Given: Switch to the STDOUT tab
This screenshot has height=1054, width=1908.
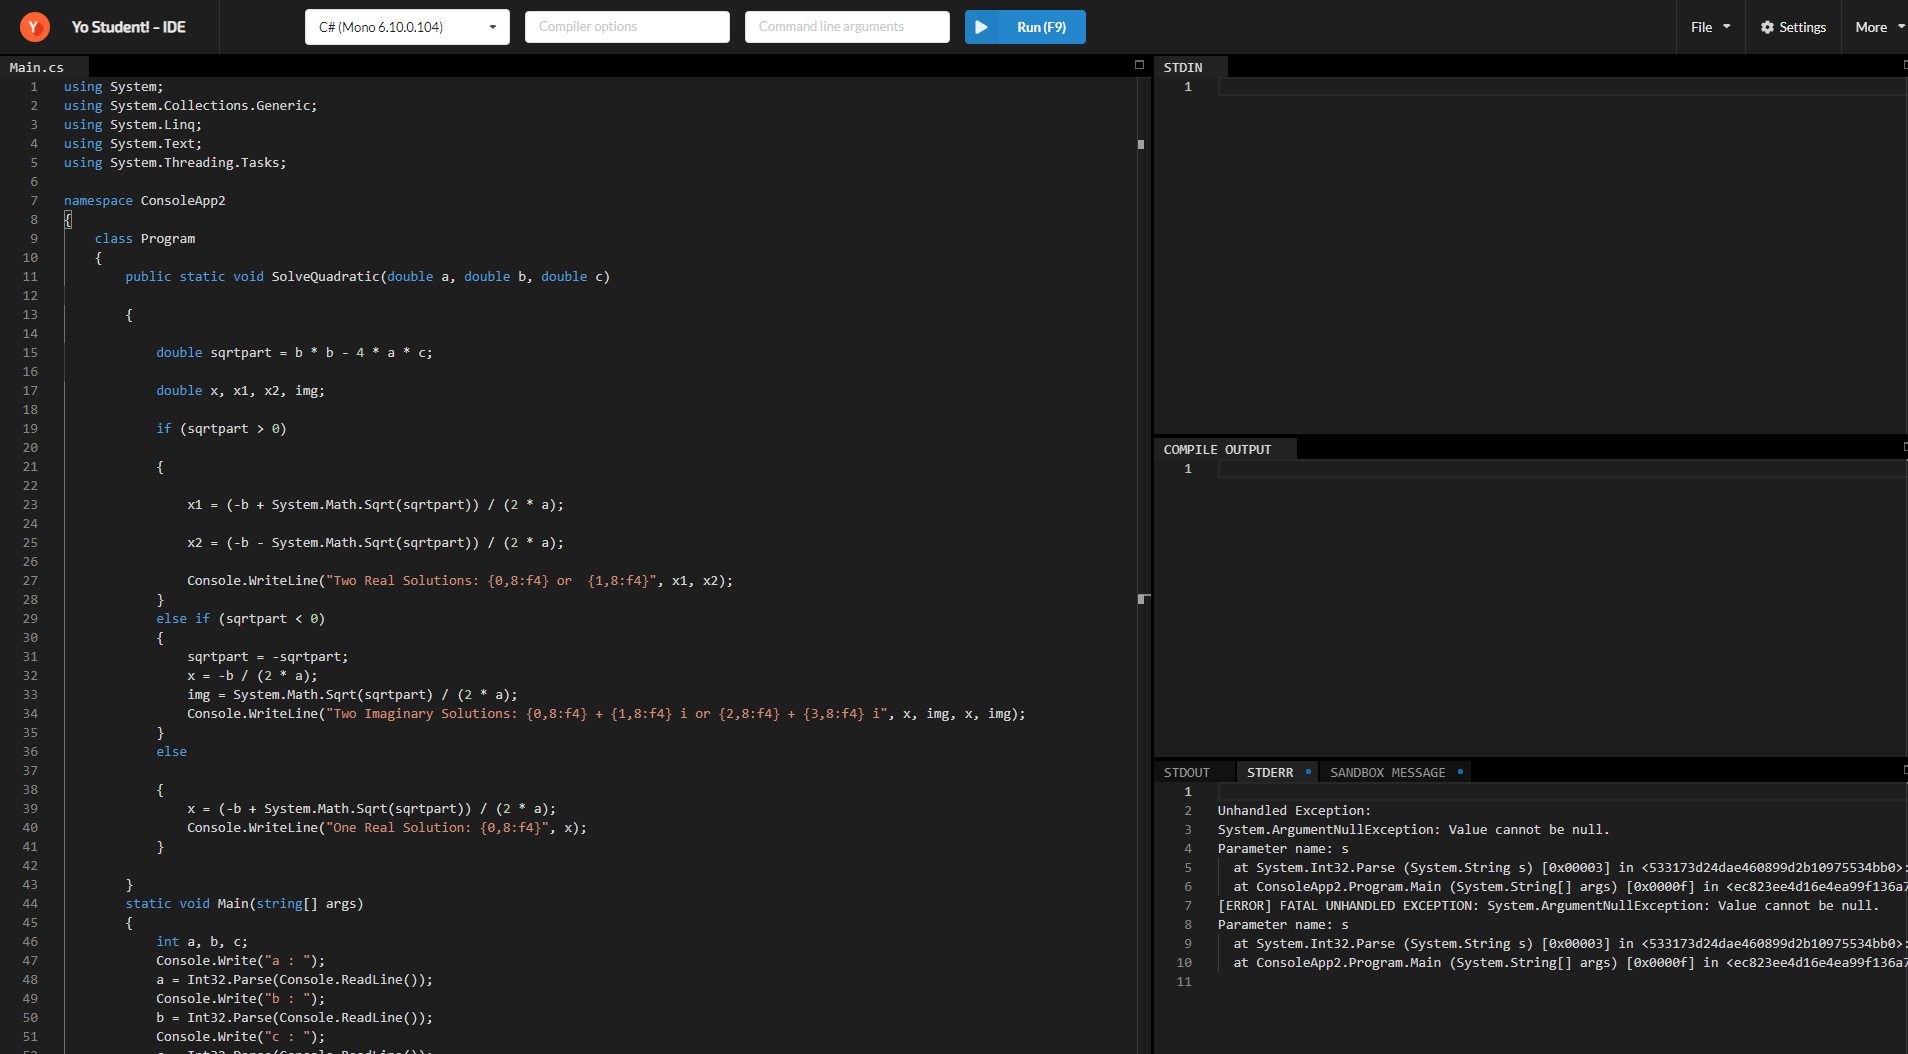Looking at the screenshot, I should point(1186,773).
